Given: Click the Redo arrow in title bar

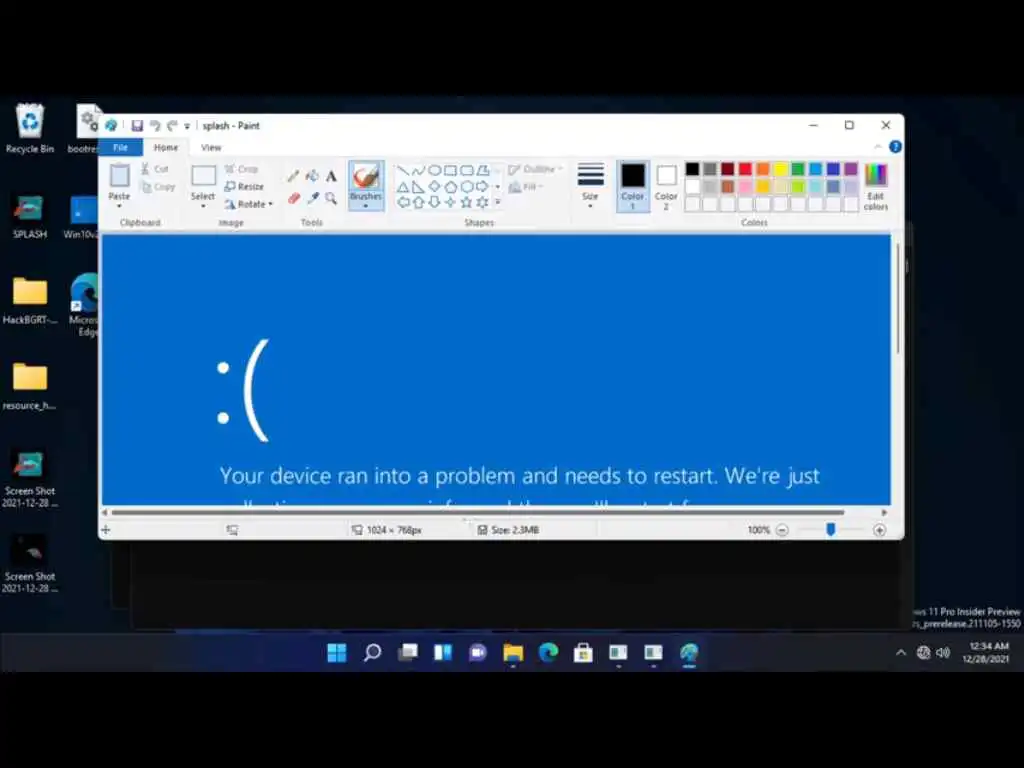Looking at the screenshot, I should 172,125.
